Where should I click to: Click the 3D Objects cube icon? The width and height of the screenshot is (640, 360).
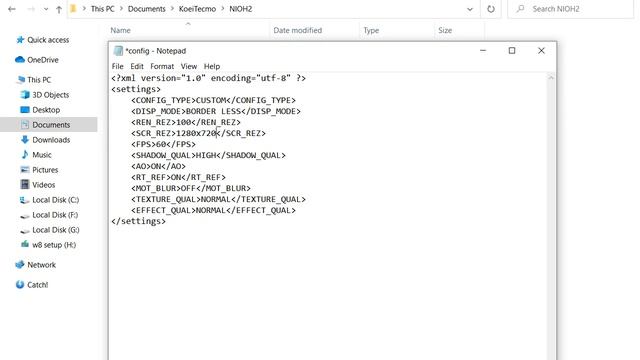coord(25,95)
